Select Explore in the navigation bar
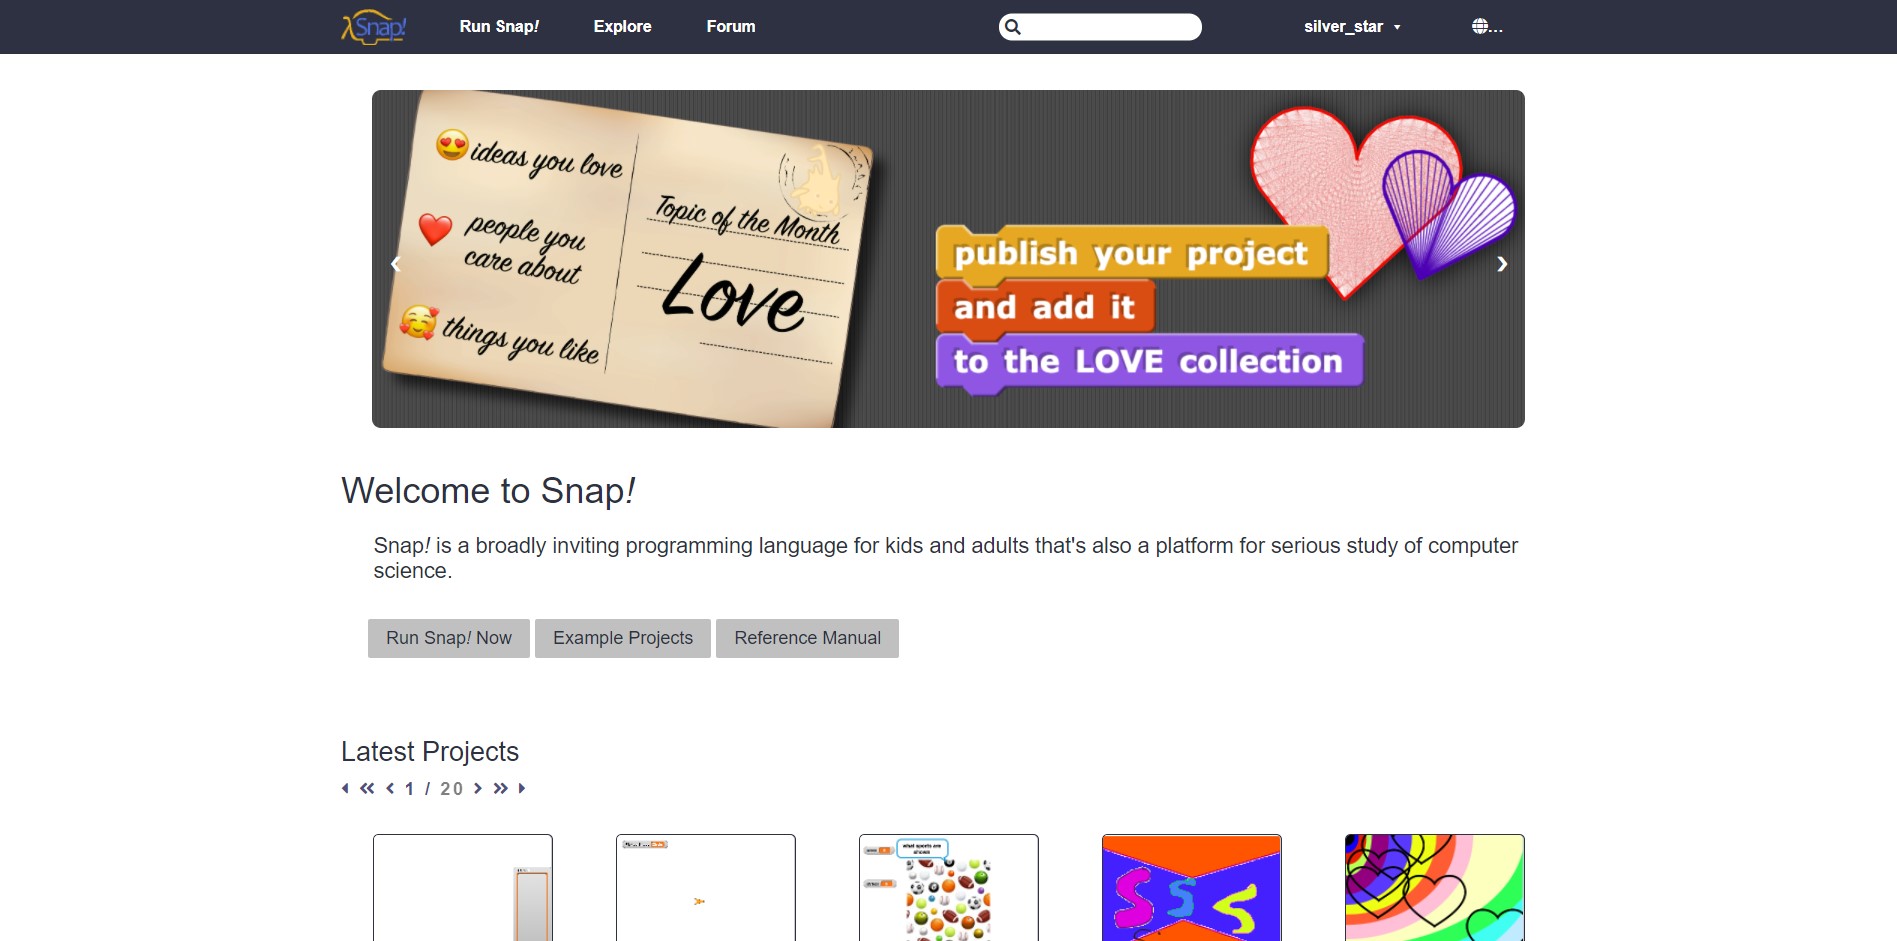 (x=622, y=26)
